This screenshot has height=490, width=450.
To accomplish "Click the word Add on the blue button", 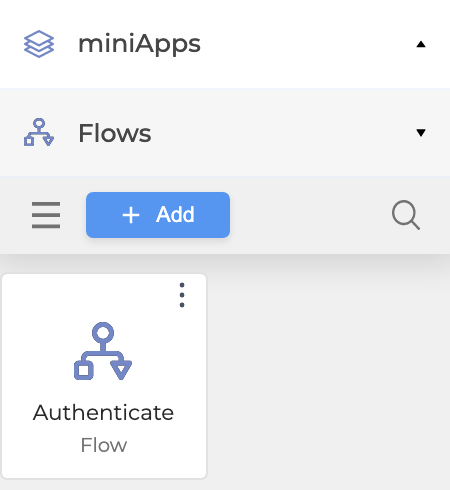I will click(x=175, y=214).
